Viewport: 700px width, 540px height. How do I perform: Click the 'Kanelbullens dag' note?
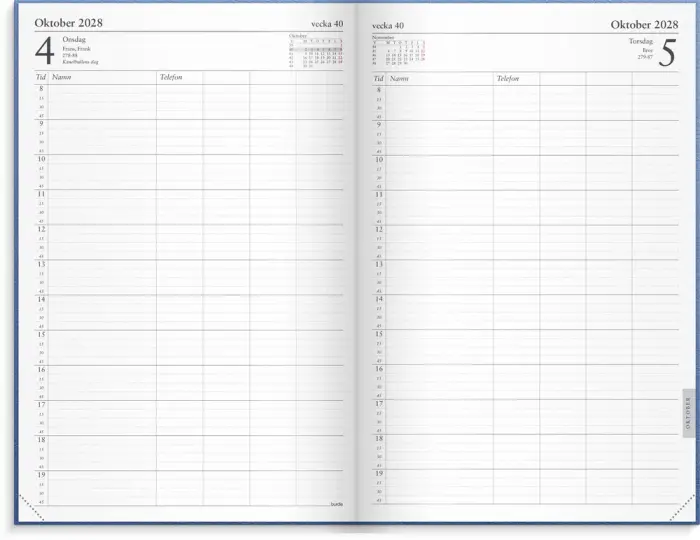tap(80, 62)
